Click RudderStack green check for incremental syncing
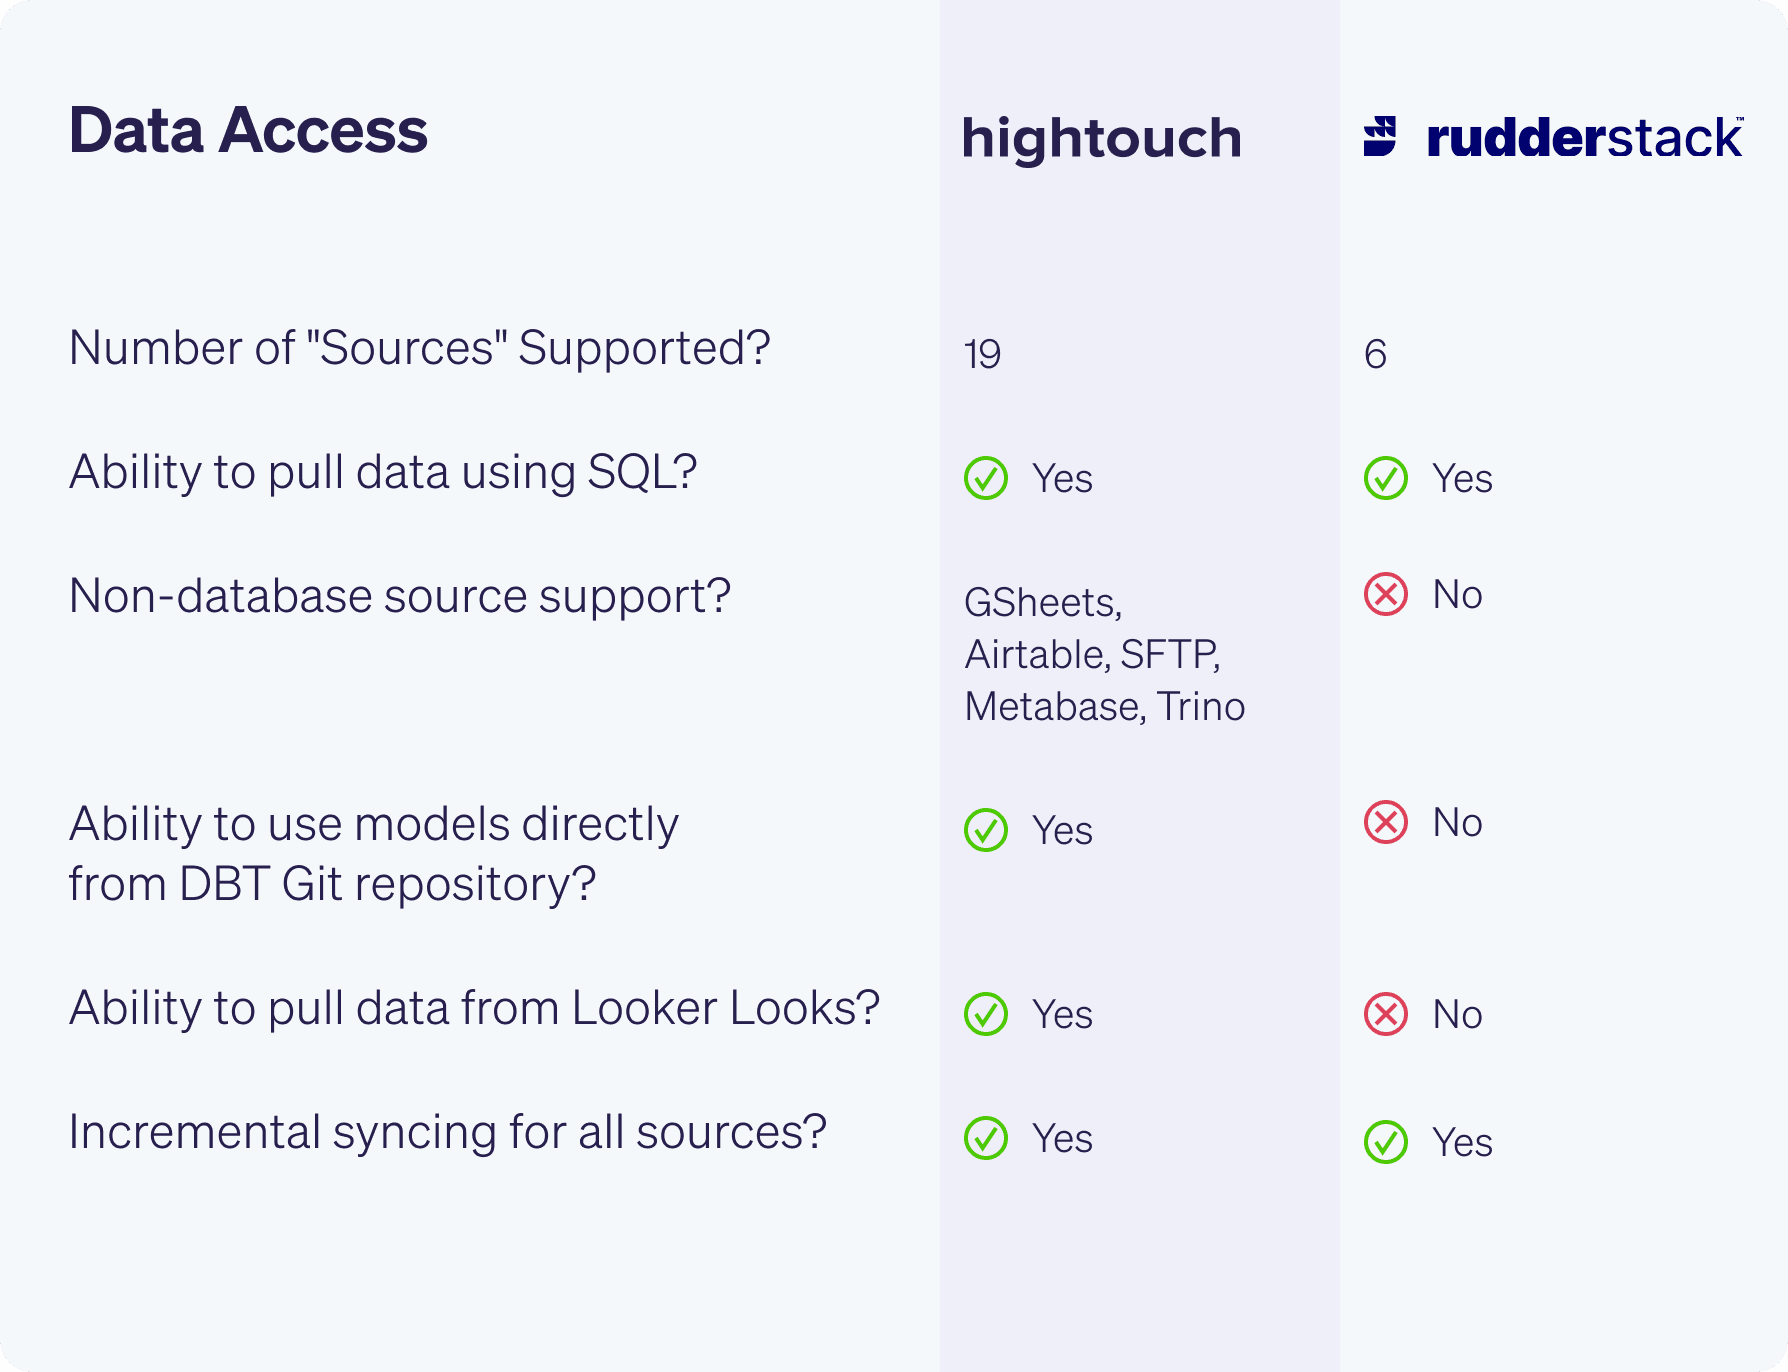 point(1386,1142)
